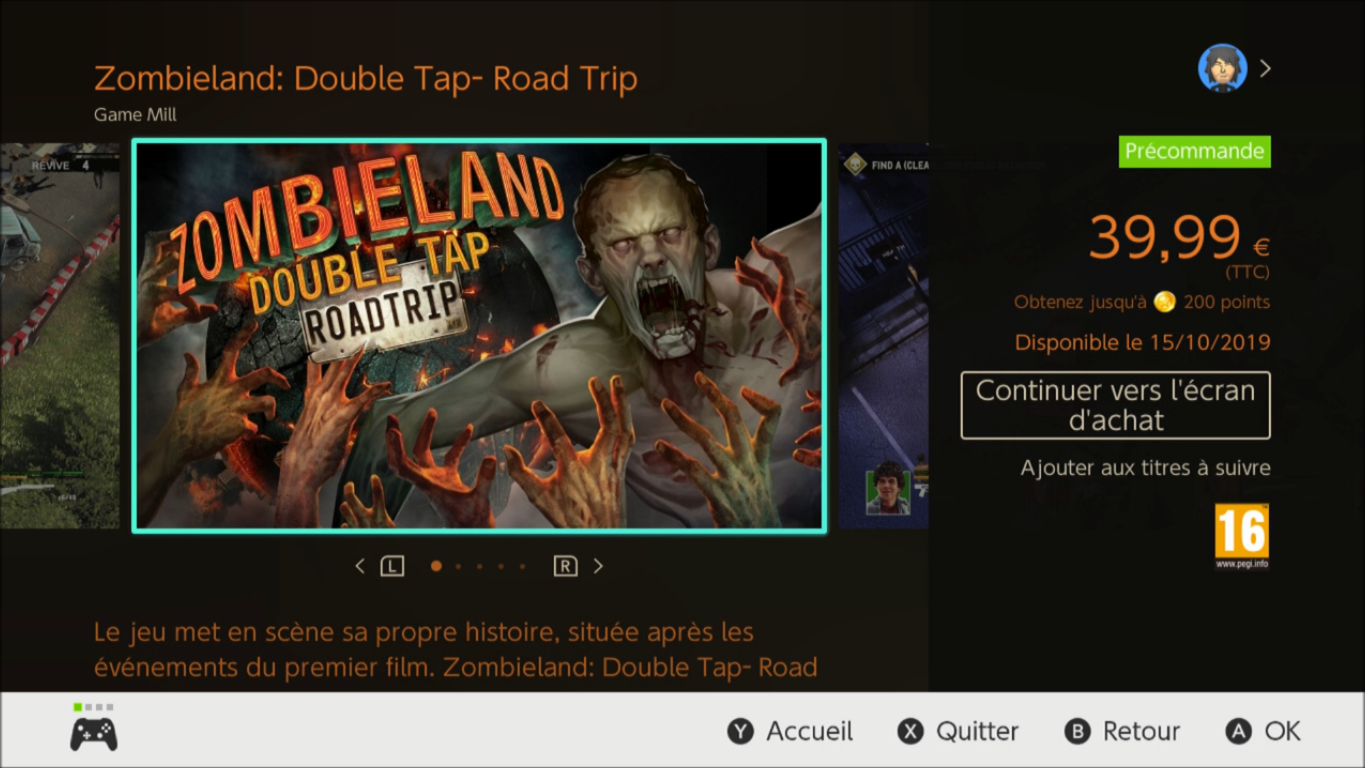Viewport: 1365px width, 768px height.
Task: Select the Précommande green badge
Action: (1194, 151)
